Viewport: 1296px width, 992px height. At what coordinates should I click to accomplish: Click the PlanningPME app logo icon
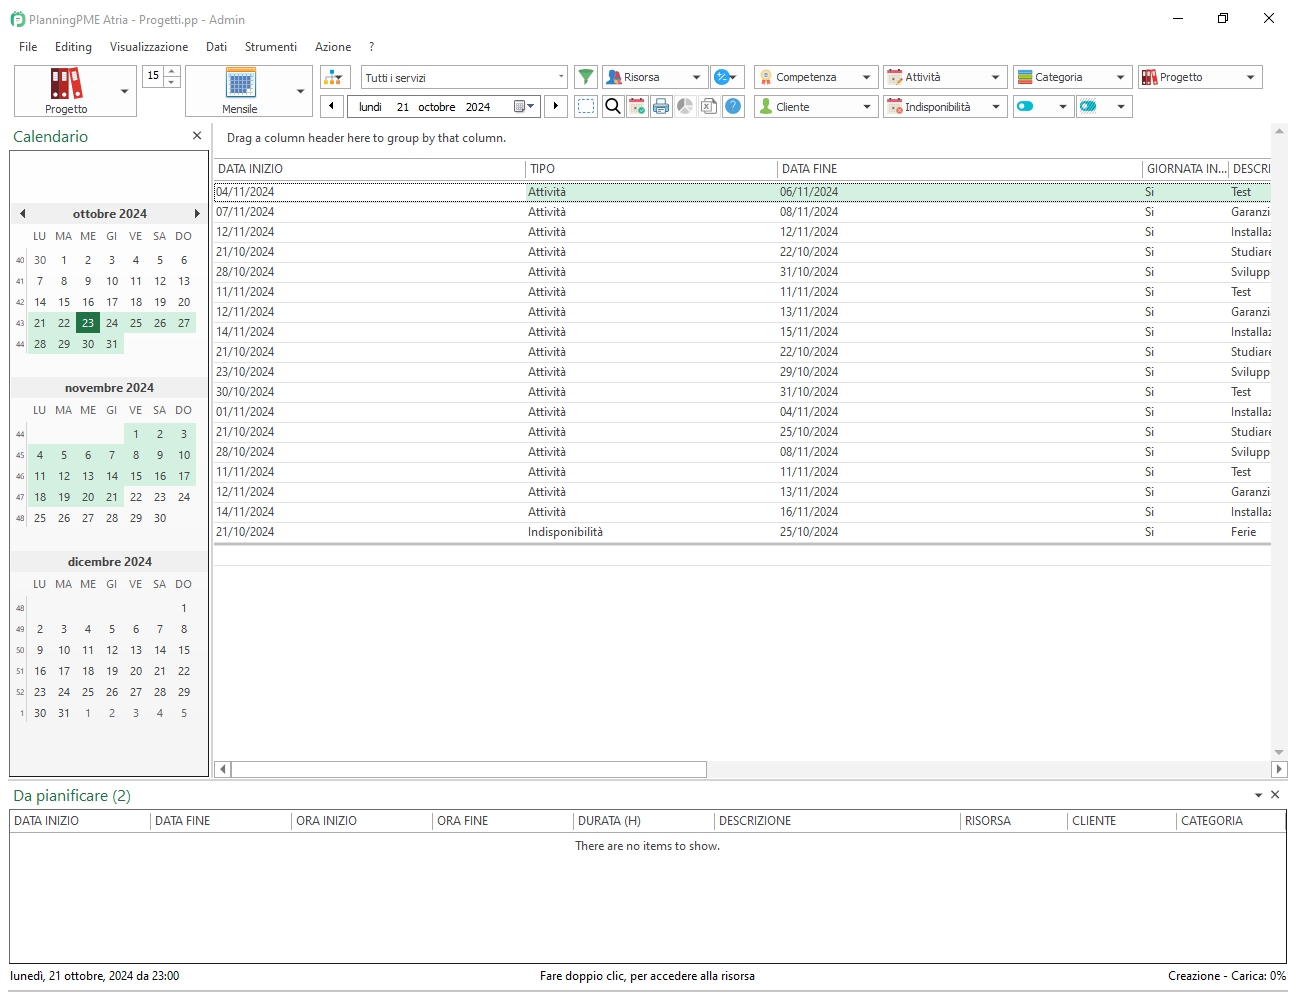(17, 19)
